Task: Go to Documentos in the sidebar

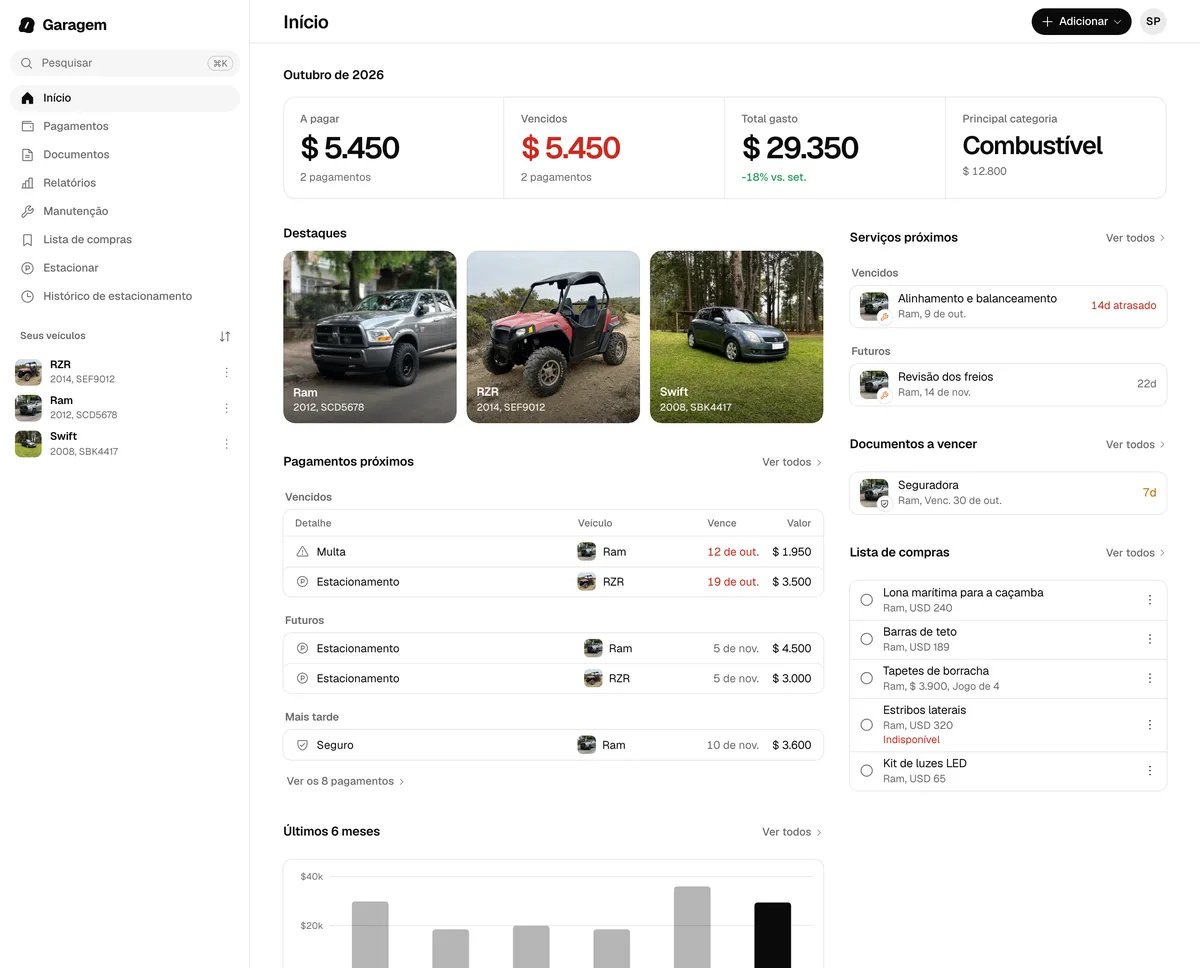Action: tap(125, 155)
